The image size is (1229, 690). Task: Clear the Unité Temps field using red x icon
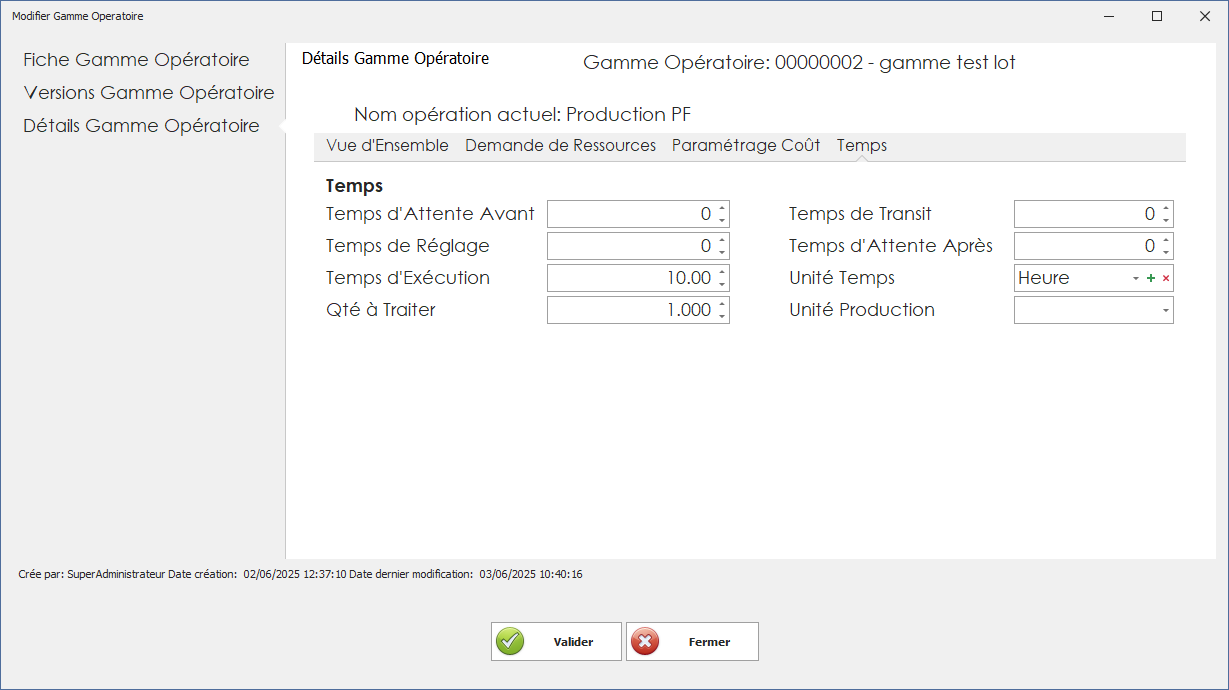[1166, 277]
